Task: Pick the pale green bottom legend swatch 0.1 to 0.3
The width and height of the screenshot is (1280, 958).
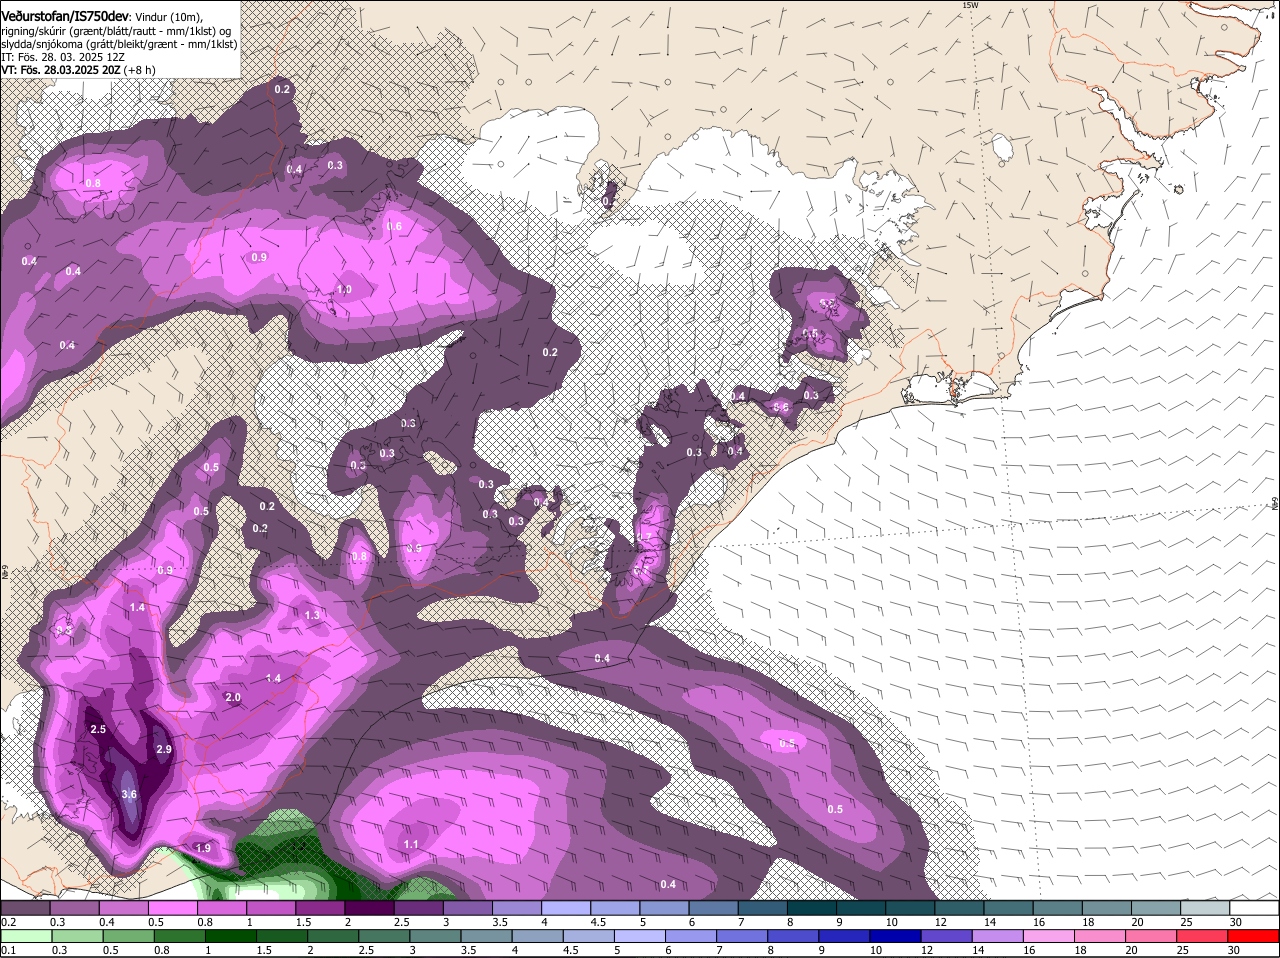Action: coord(25,936)
